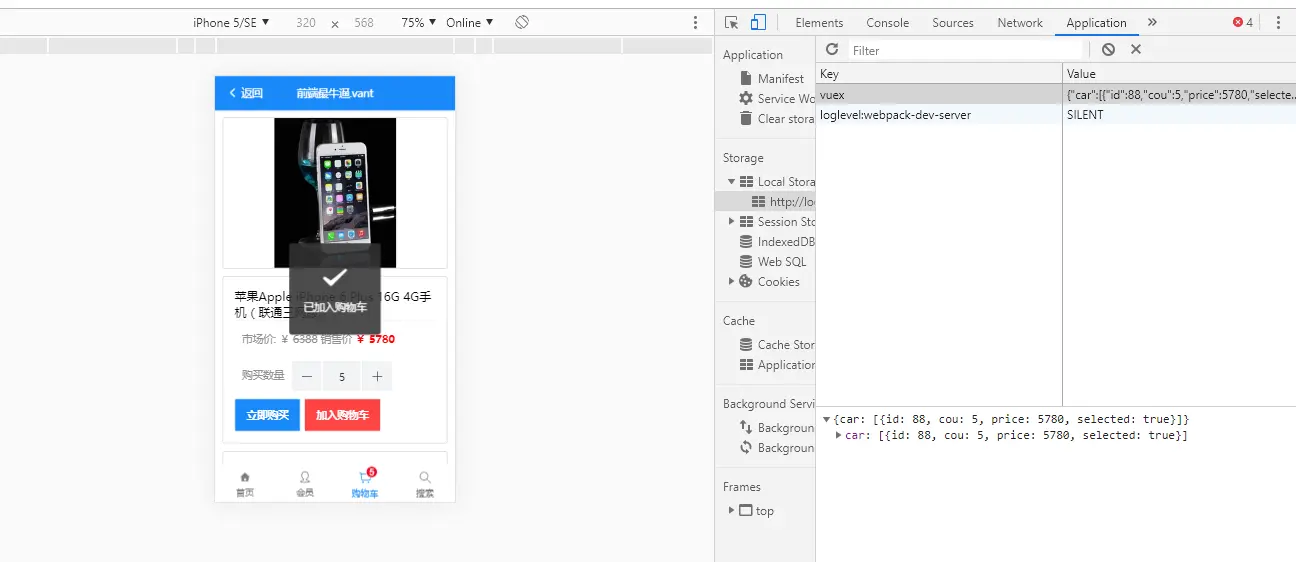Switch to the Console tab
1296x562 pixels.
point(888,22)
